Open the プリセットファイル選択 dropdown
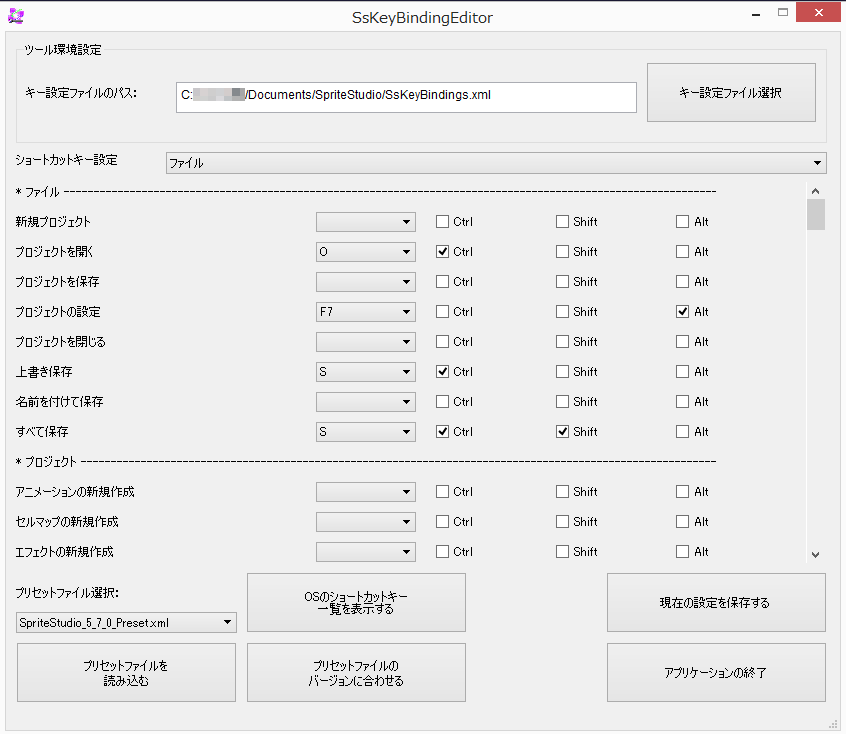The image size is (846, 734). coord(126,623)
